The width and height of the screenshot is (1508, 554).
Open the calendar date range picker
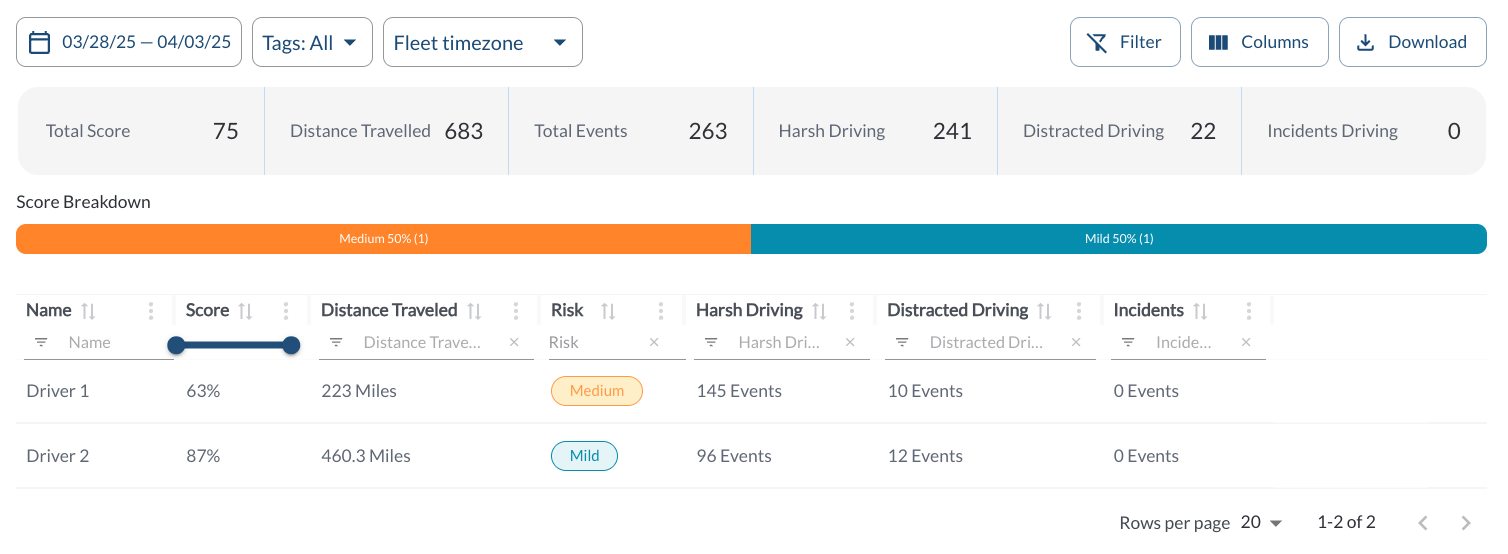click(129, 42)
